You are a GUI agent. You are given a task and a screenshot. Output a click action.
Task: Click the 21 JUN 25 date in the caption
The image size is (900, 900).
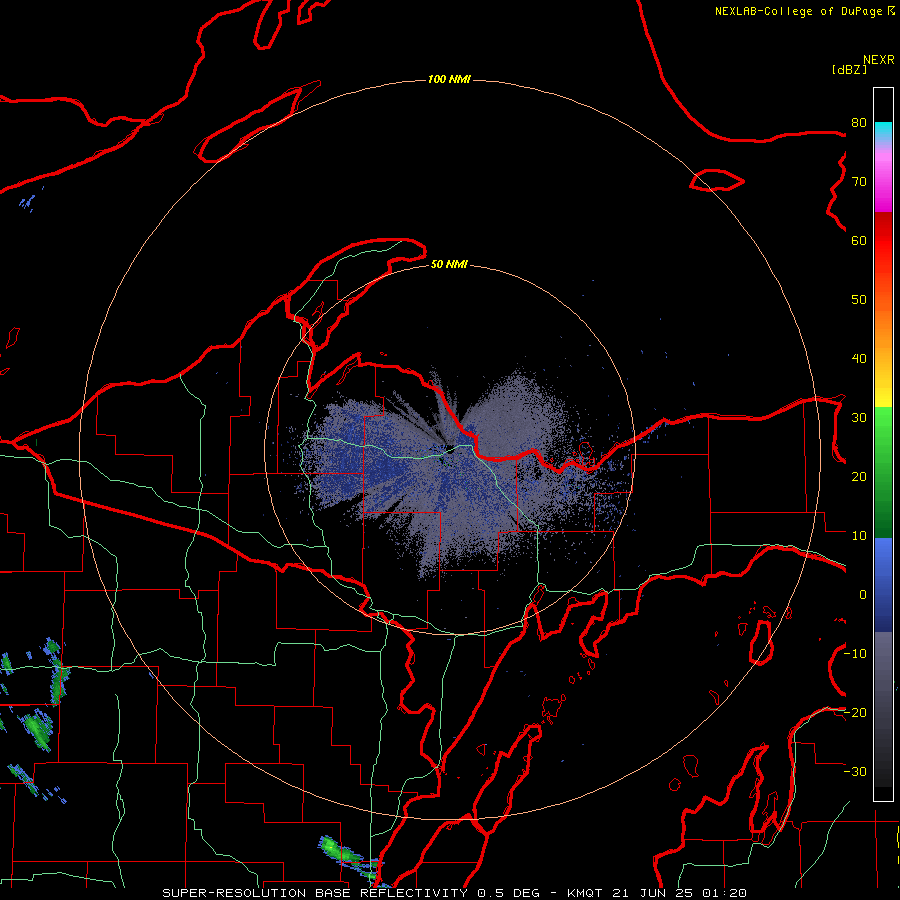(653, 893)
